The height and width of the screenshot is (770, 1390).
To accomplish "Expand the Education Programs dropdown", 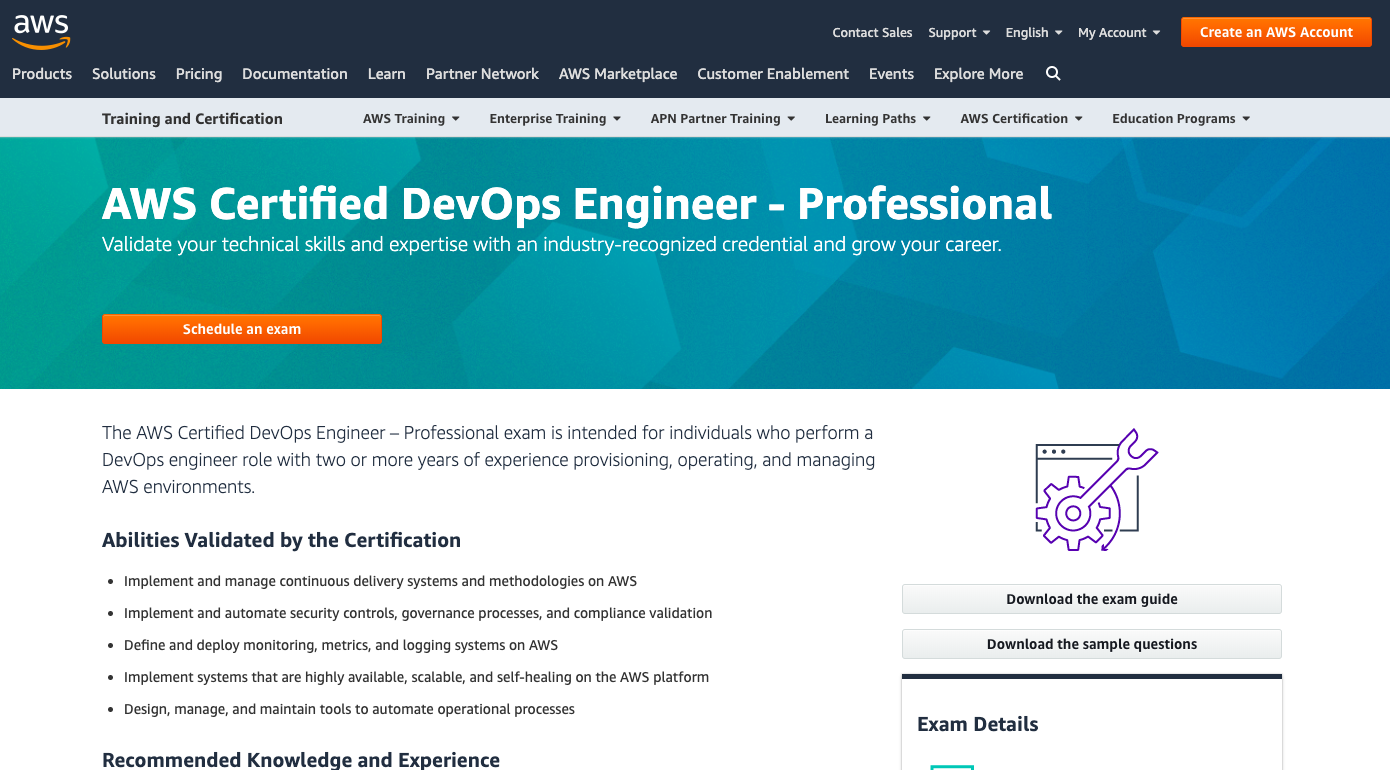I will coord(1180,119).
